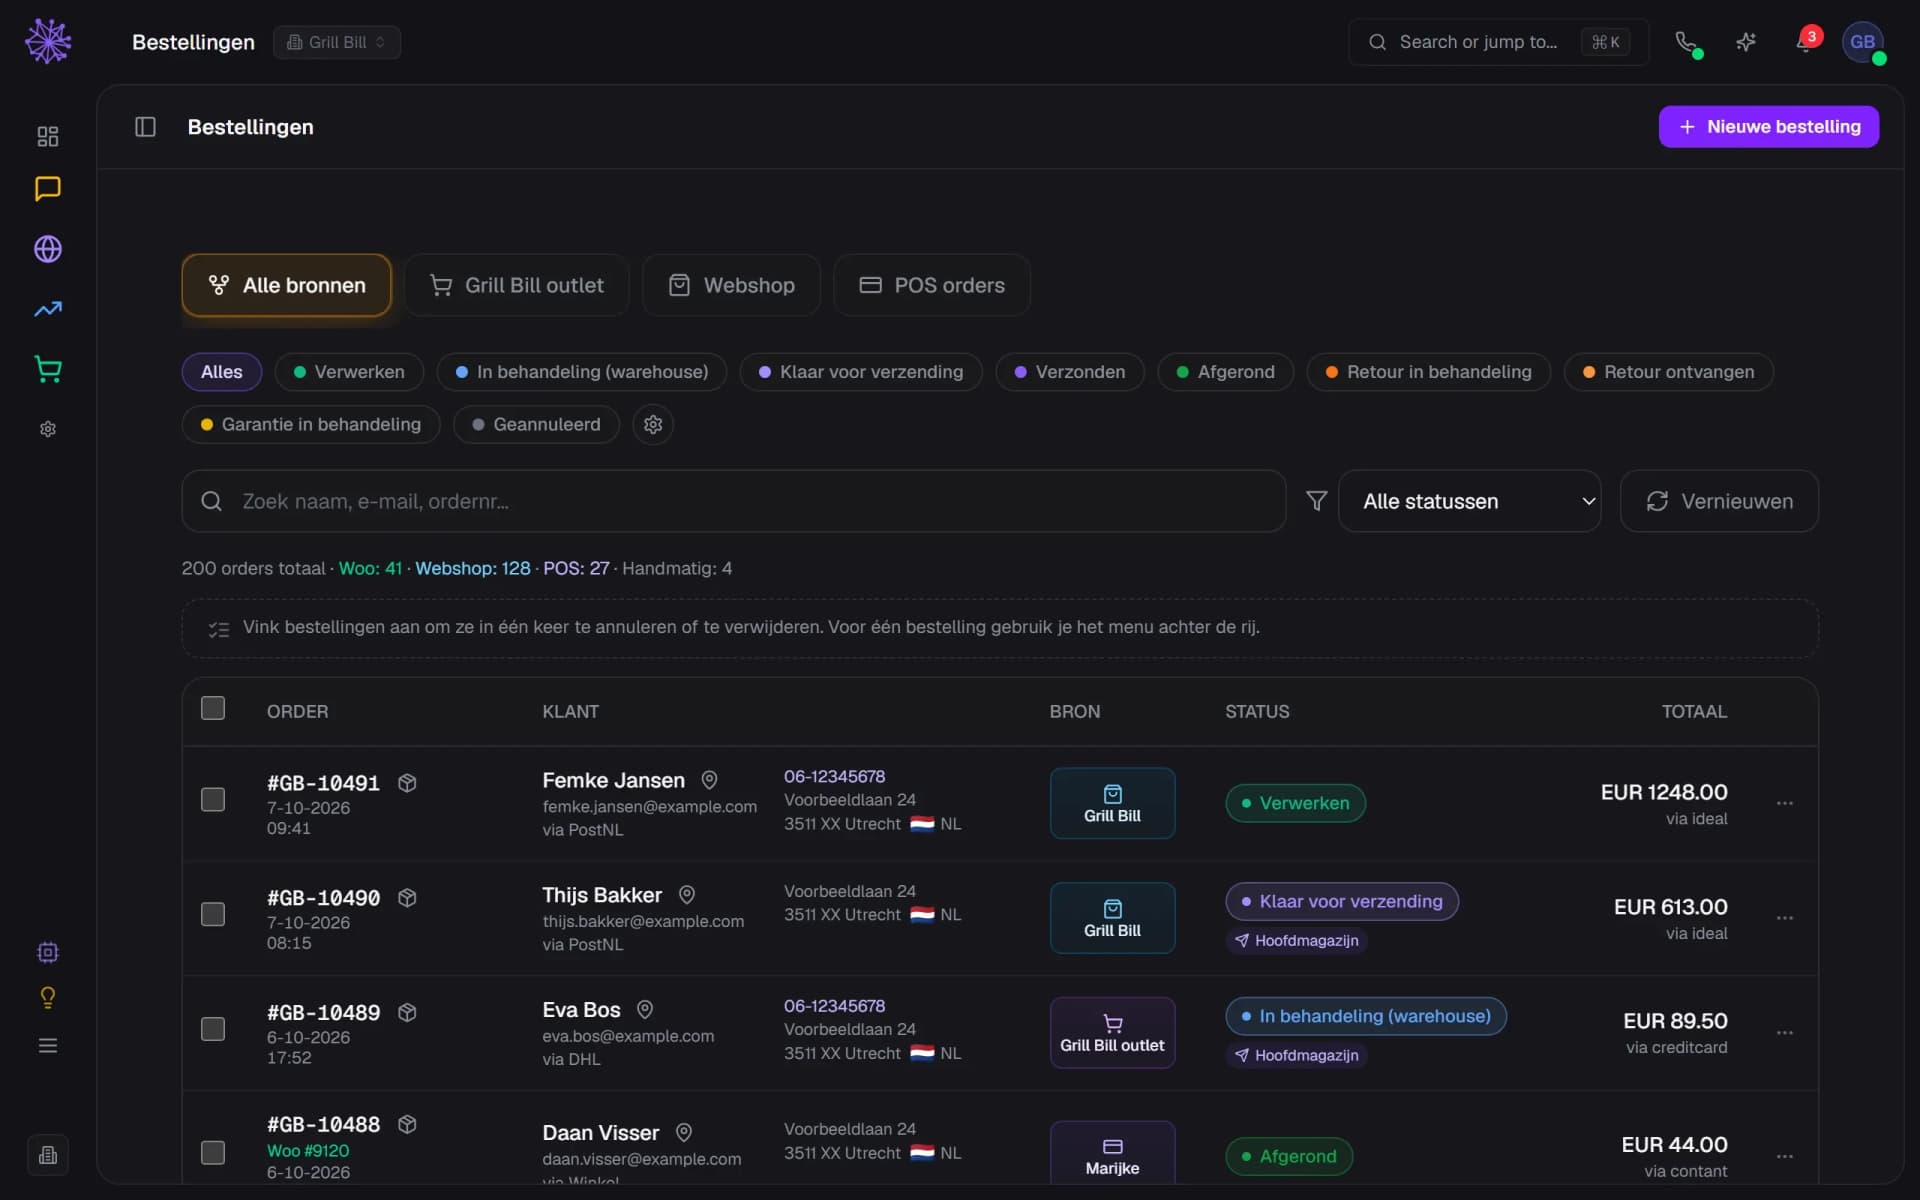
Task: Toggle the sidebar panel collapse icon
Action: [x=145, y=127]
